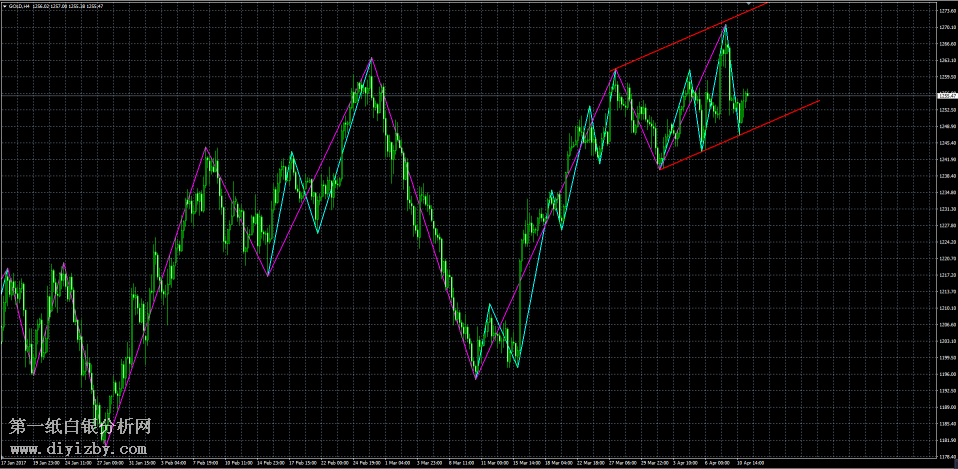Click the lowest zigzag trough in late January
Viewport: 958px width, 469px height.
(x=104, y=443)
